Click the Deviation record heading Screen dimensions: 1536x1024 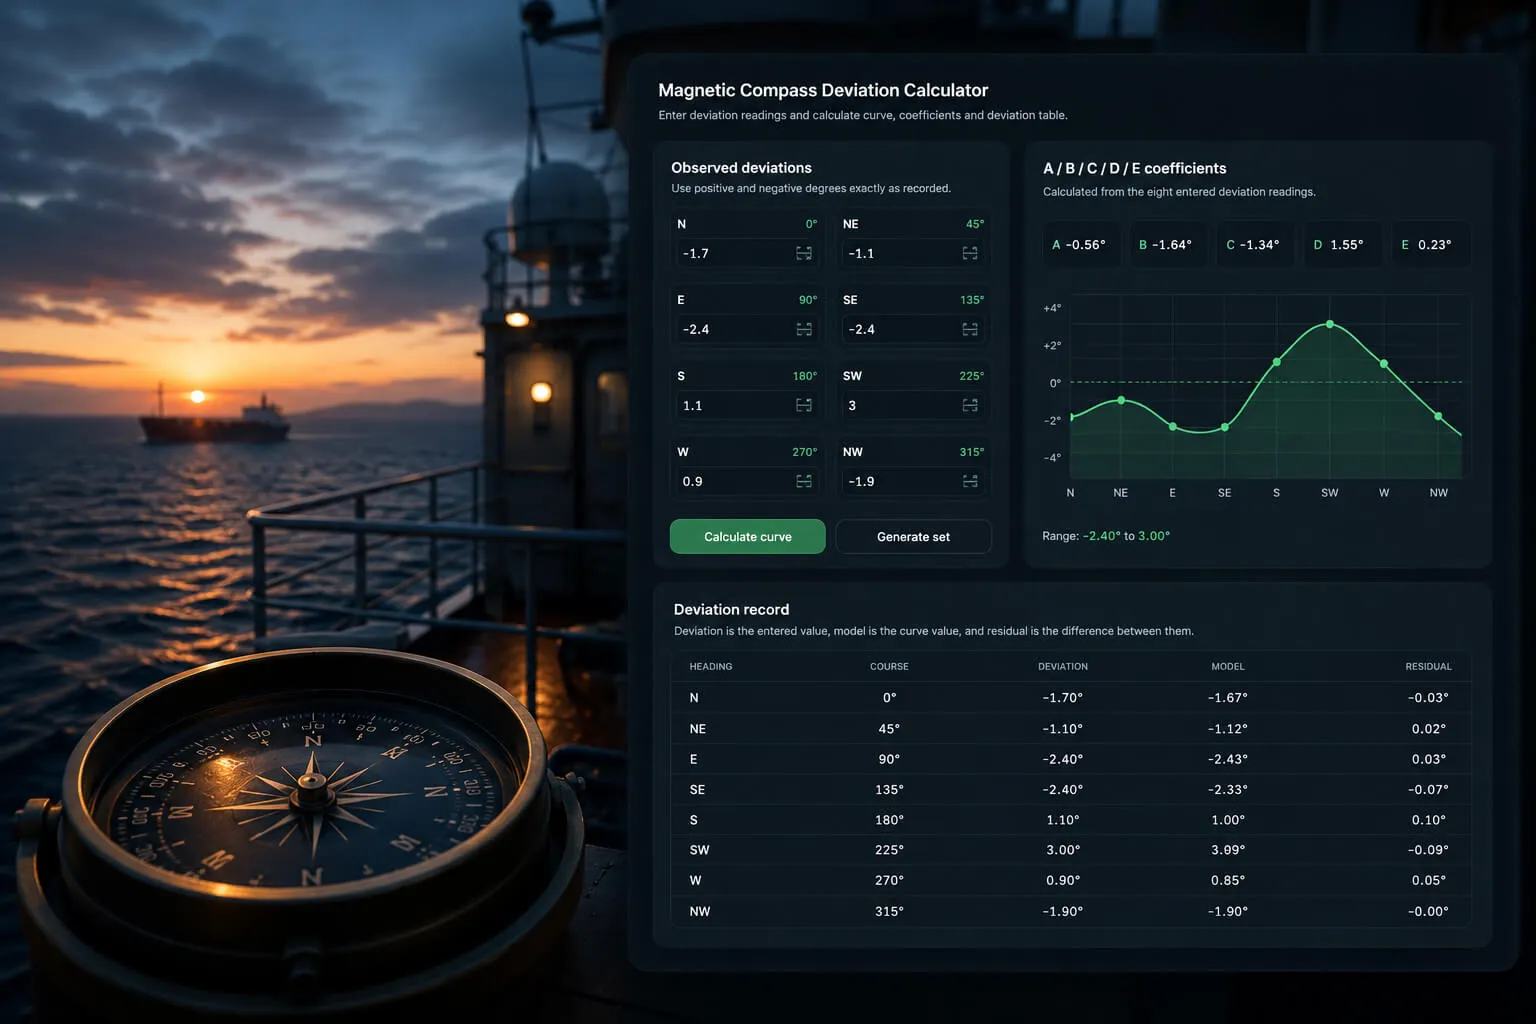click(x=731, y=609)
